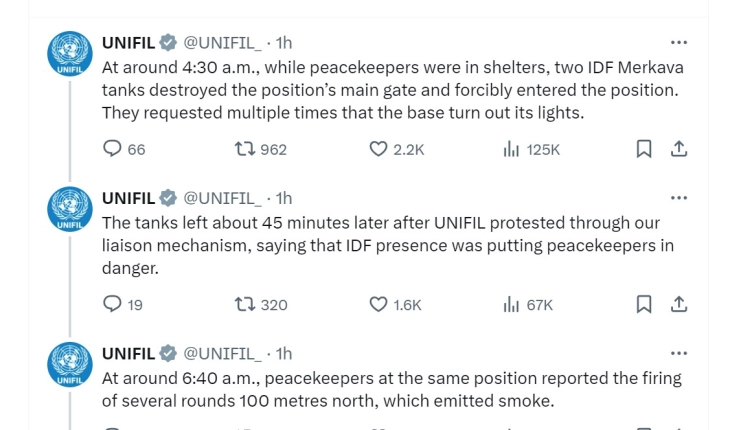Bookmark the liaison mechanism tweet
This screenshot has height=430, width=730.
click(x=643, y=304)
